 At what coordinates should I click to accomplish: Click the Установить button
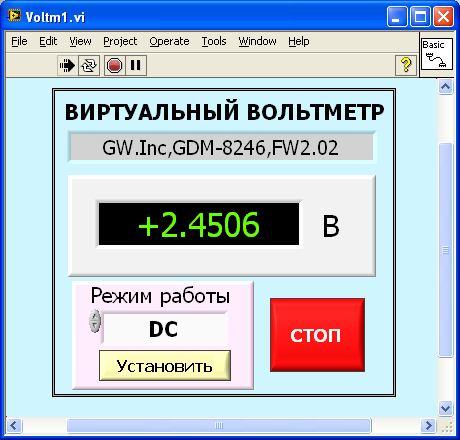point(165,366)
